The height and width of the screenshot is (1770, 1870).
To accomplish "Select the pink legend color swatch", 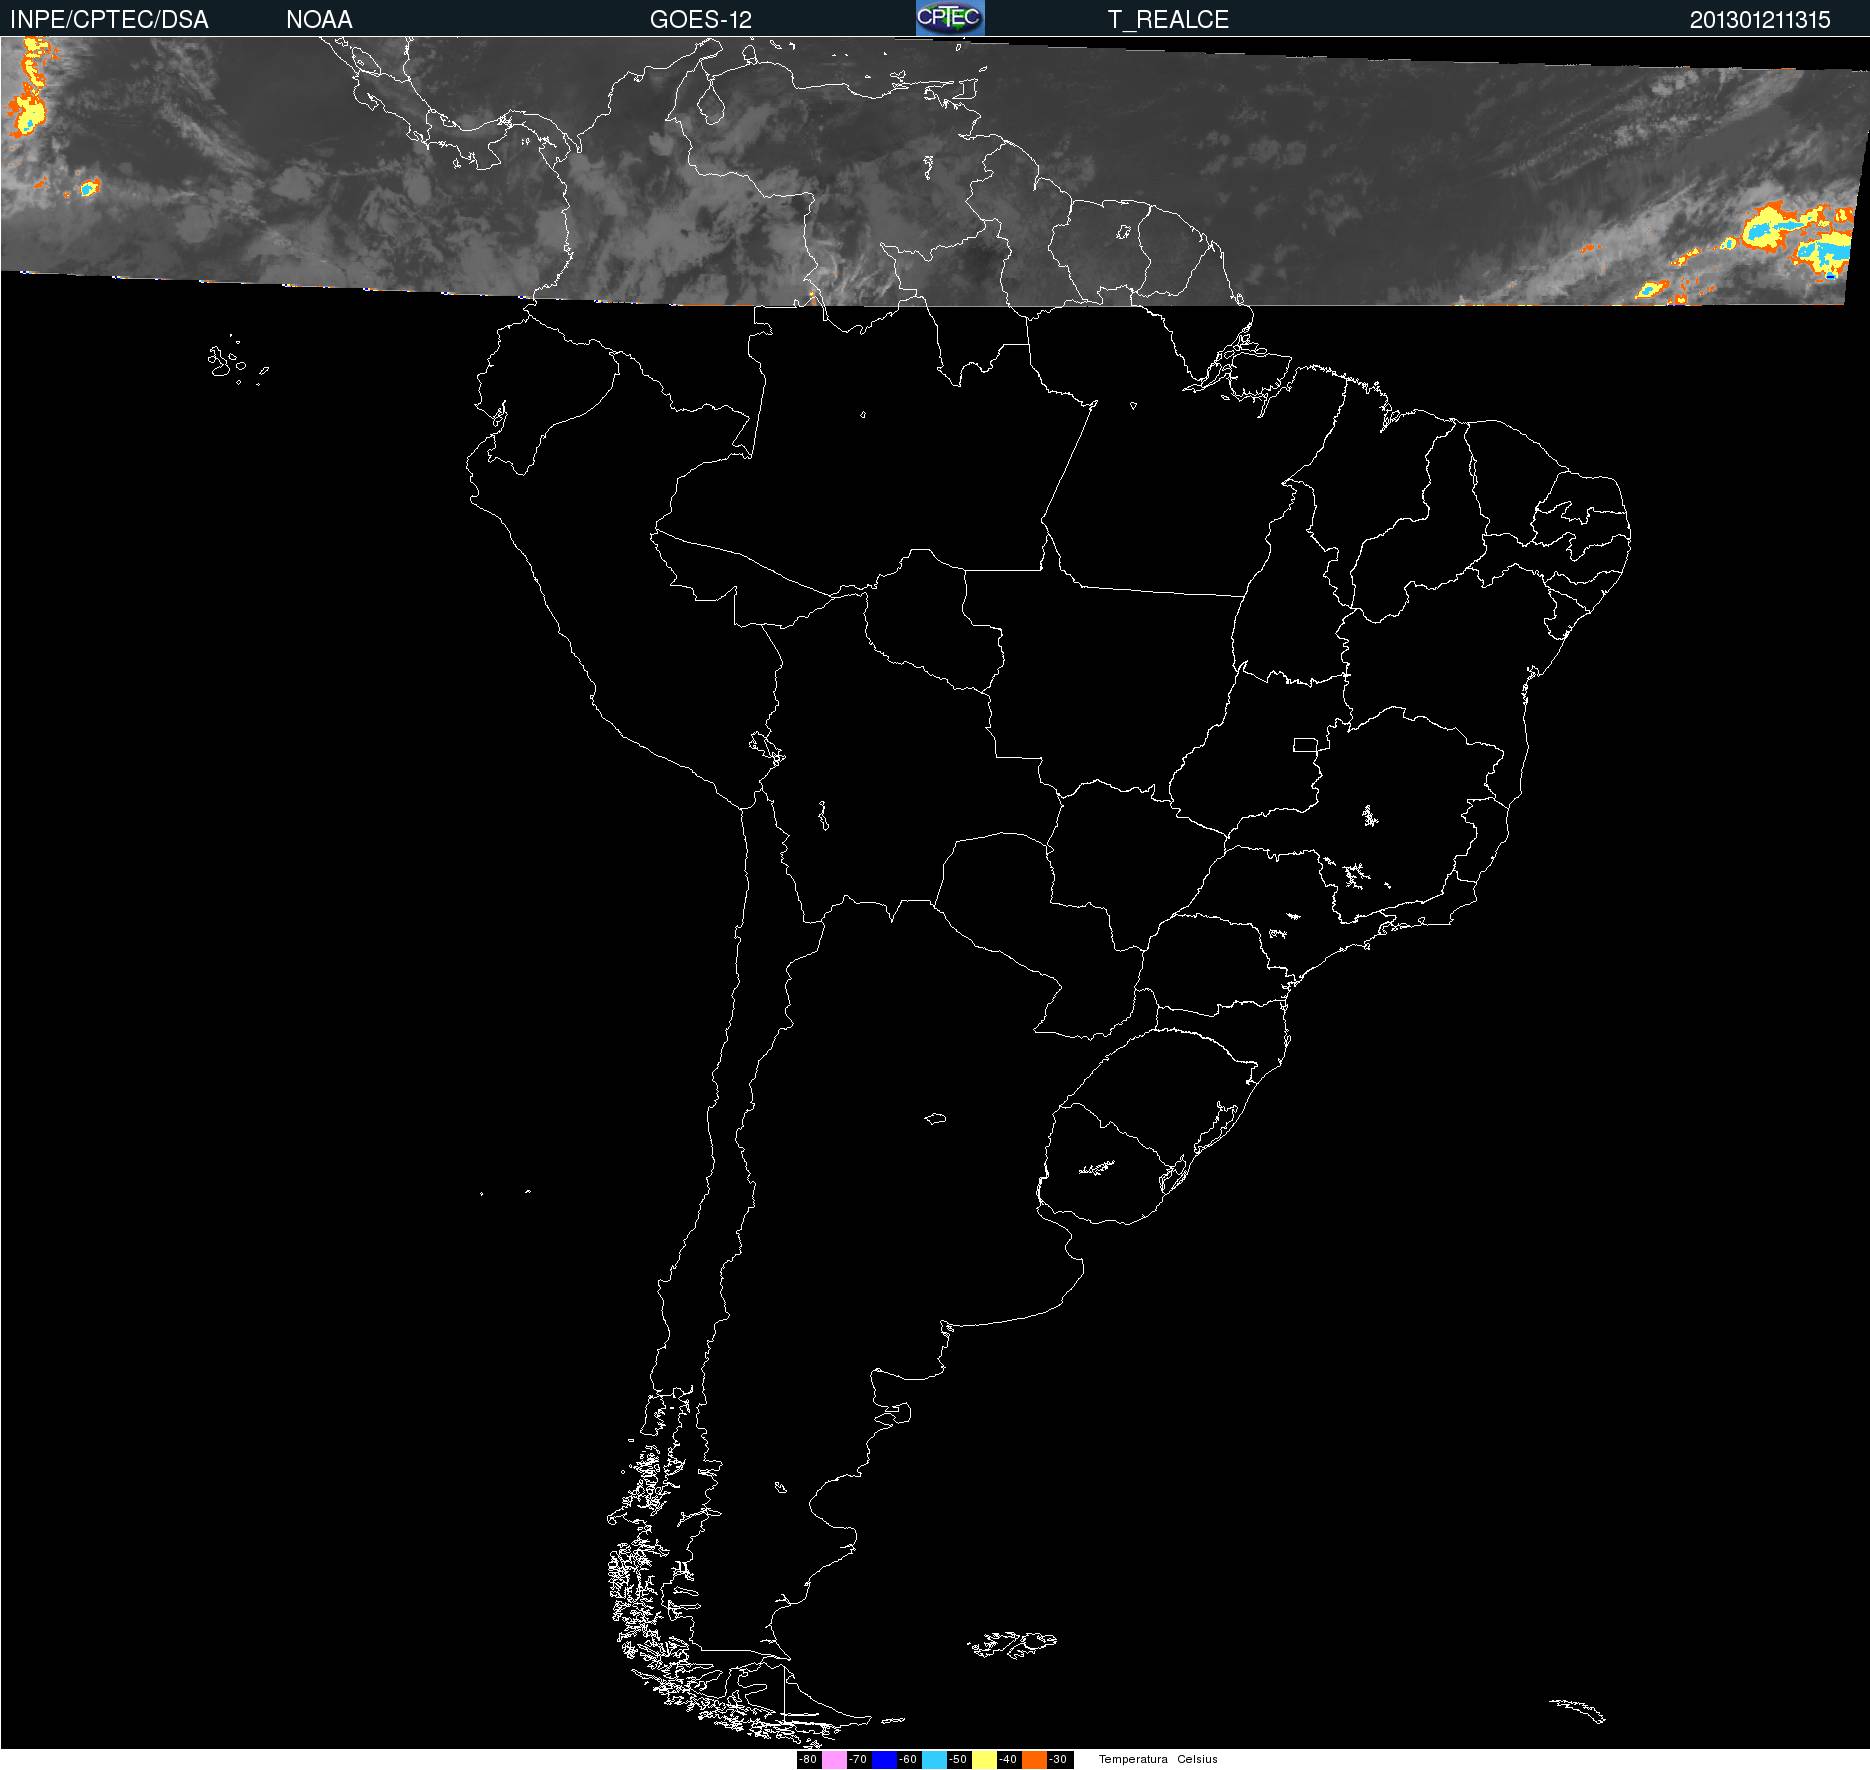I will tap(834, 1760).
